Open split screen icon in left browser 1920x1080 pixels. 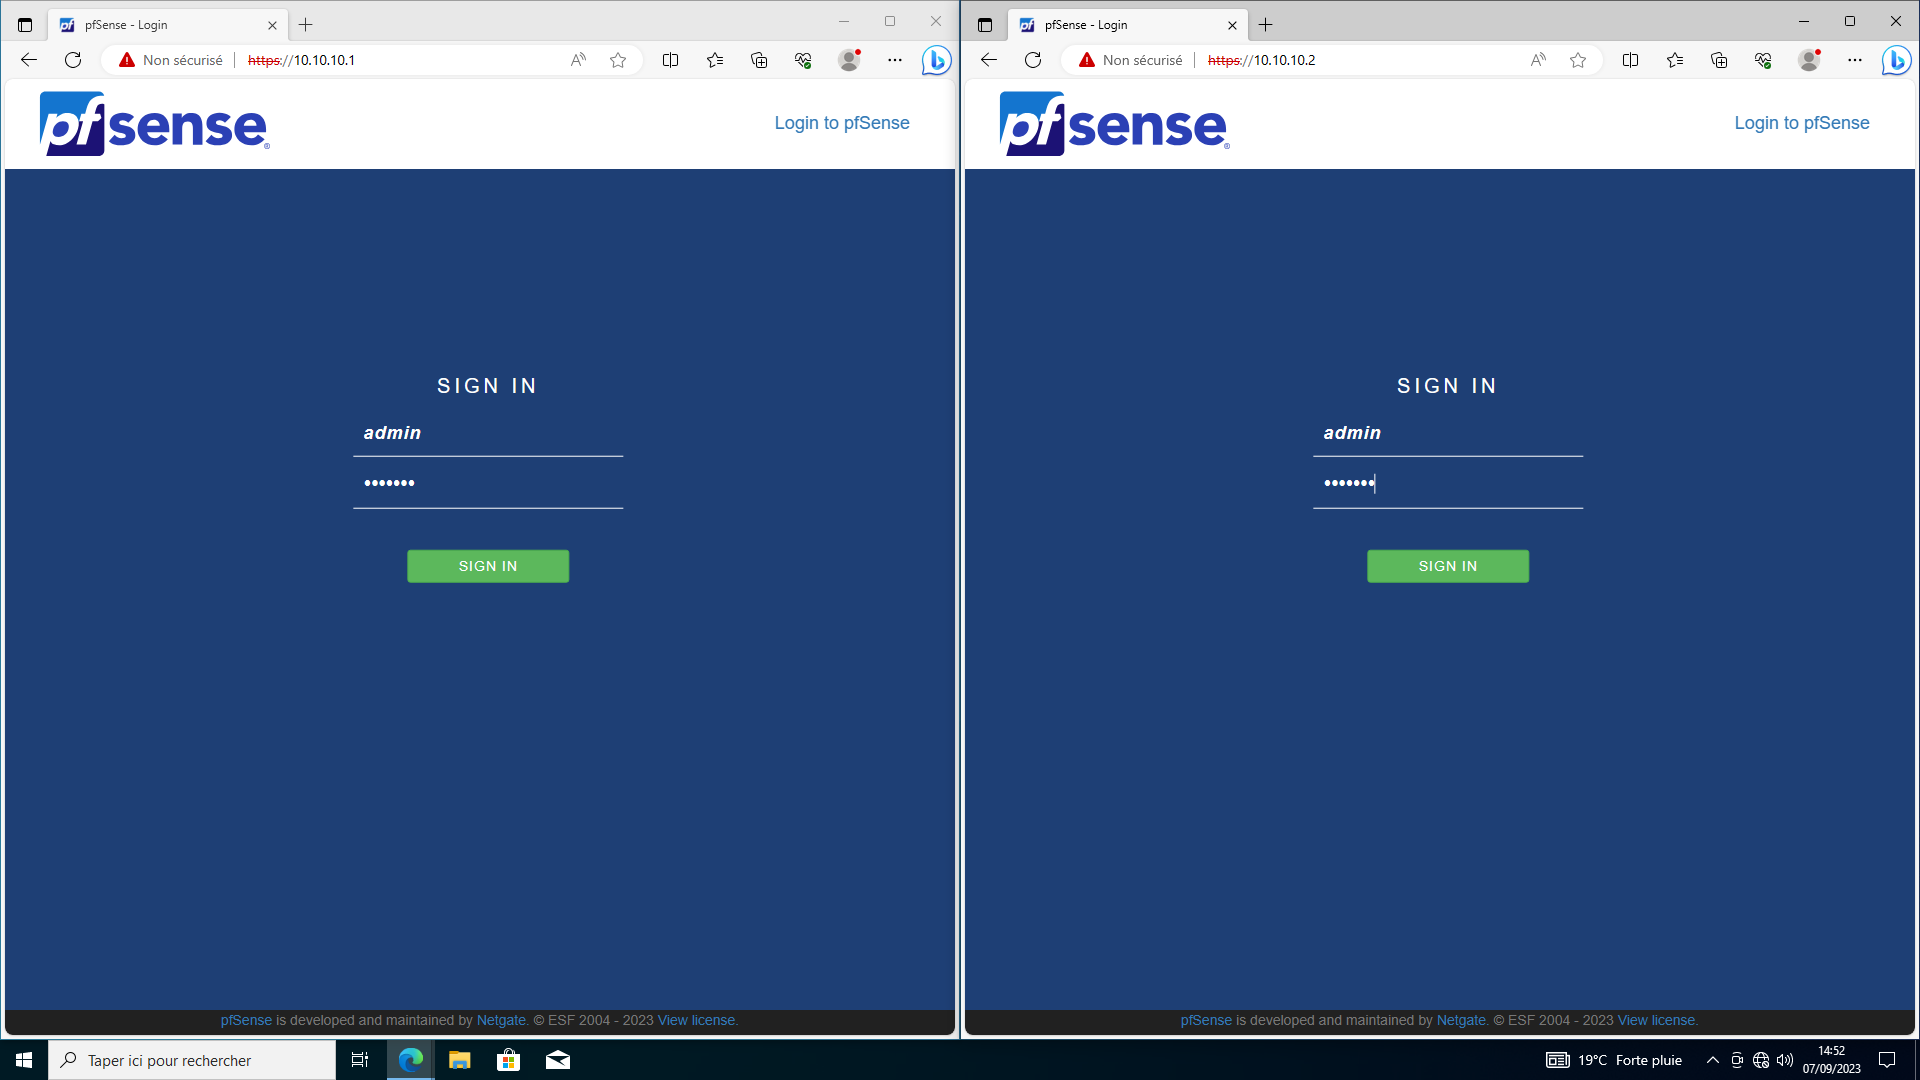coord(670,60)
